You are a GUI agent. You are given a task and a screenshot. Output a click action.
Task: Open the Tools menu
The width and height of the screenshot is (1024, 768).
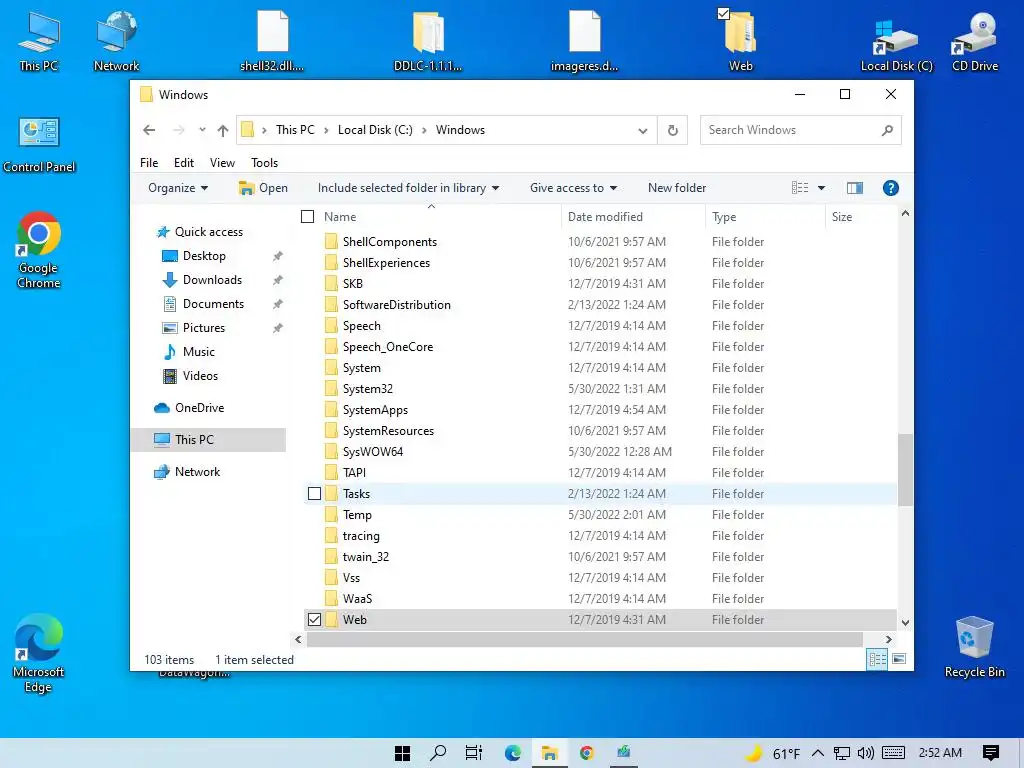264,163
